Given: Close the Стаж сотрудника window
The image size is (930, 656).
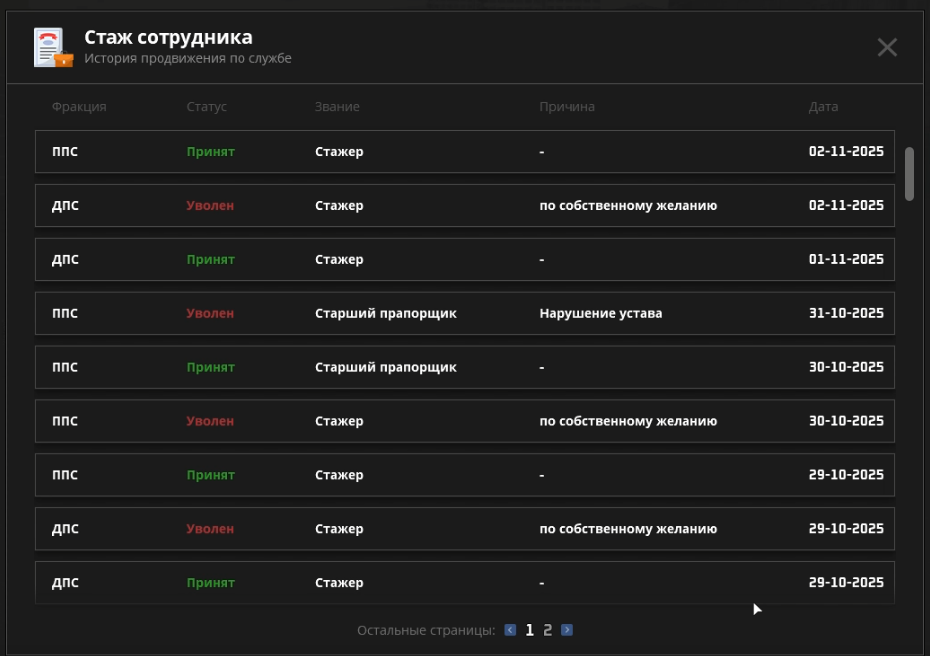Looking at the screenshot, I should click(x=886, y=47).
